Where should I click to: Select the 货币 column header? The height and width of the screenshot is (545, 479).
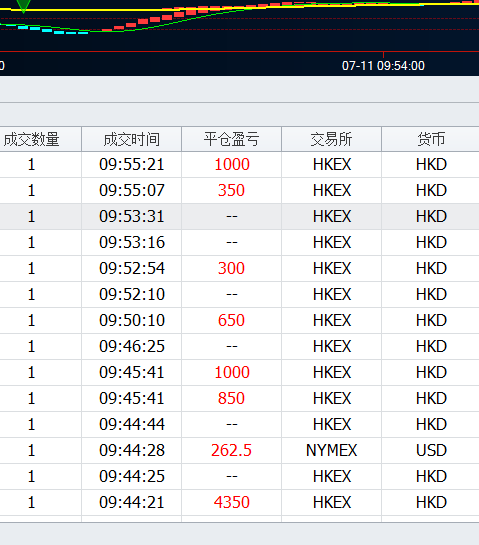[x=431, y=139]
